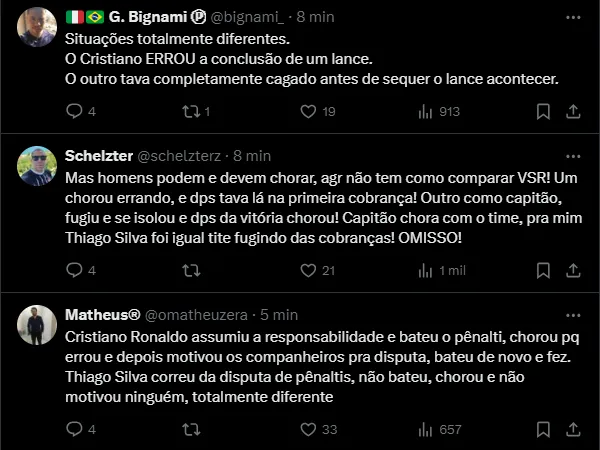Click Matheus's profile avatar

click(x=38, y=324)
